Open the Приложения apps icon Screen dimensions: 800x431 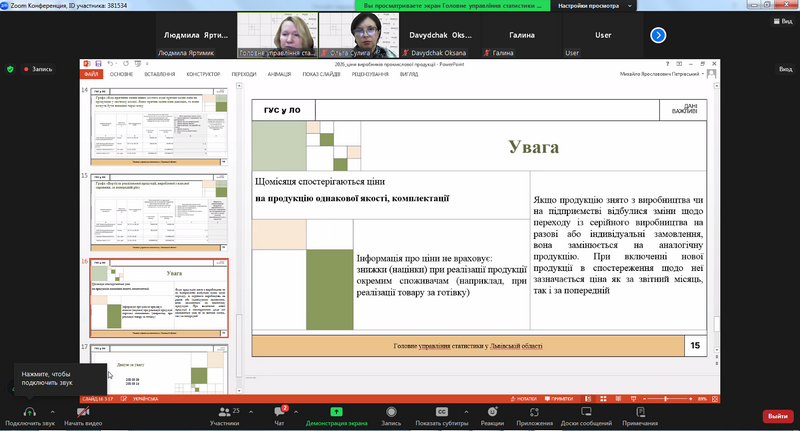click(535, 411)
